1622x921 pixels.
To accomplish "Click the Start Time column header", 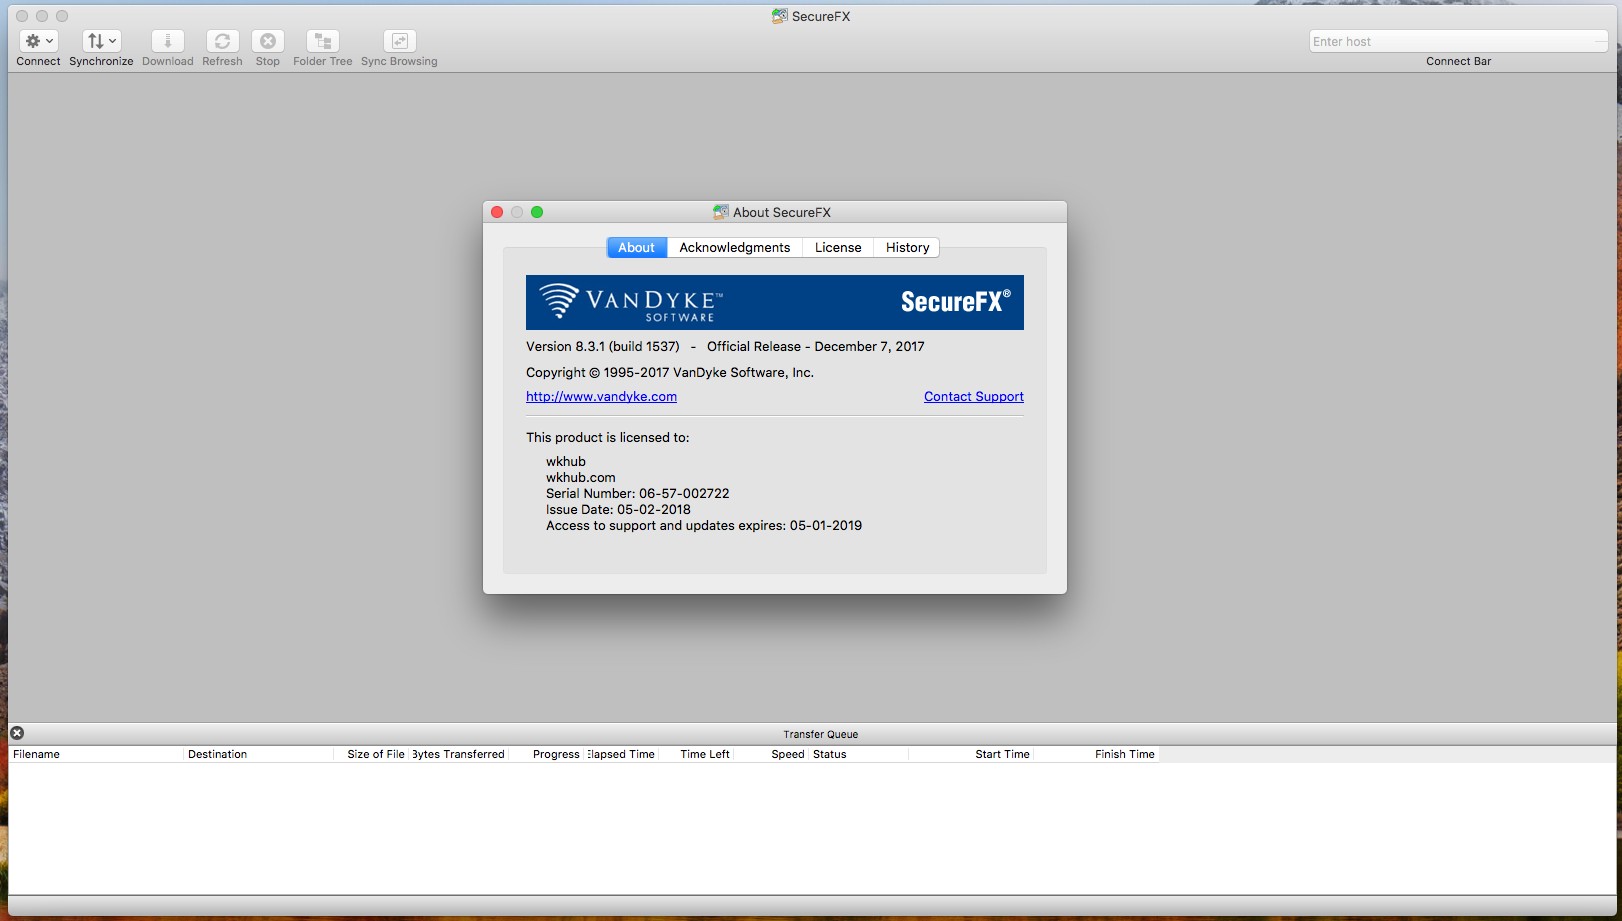I will point(971,754).
